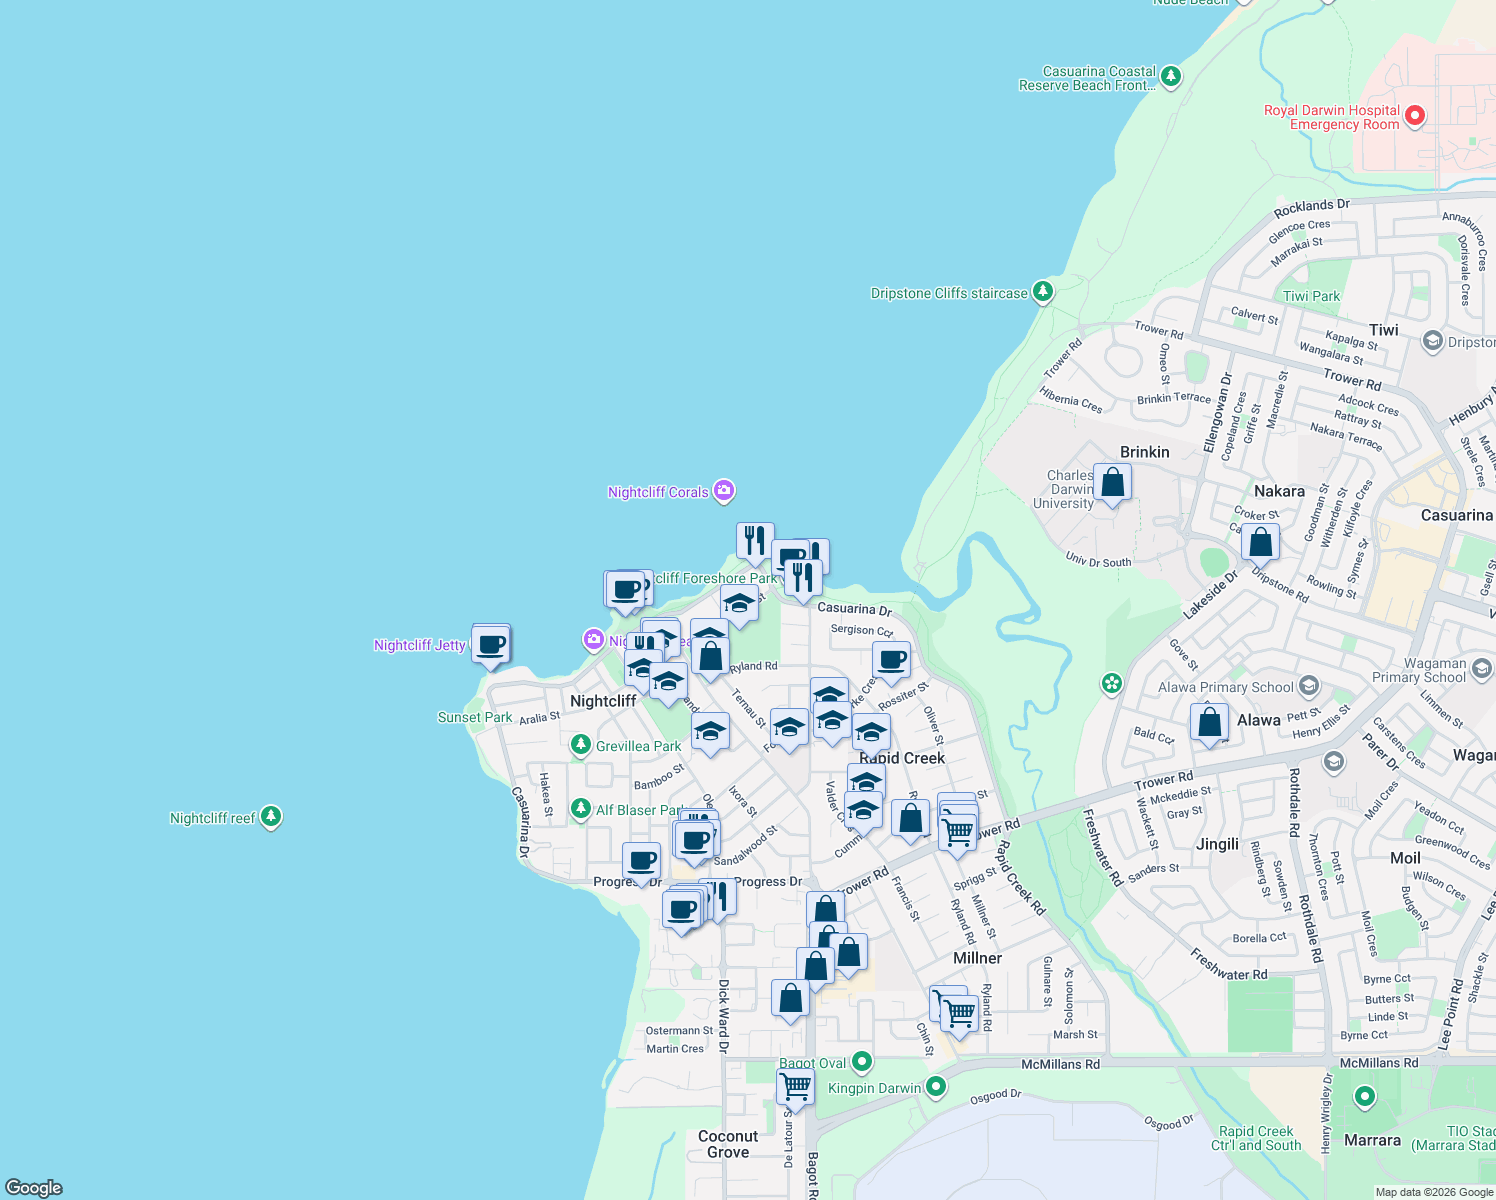Viewport: 1496px width, 1200px height.
Task: Click the Map data ©2026 Google text
Action: coord(1434,1192)
